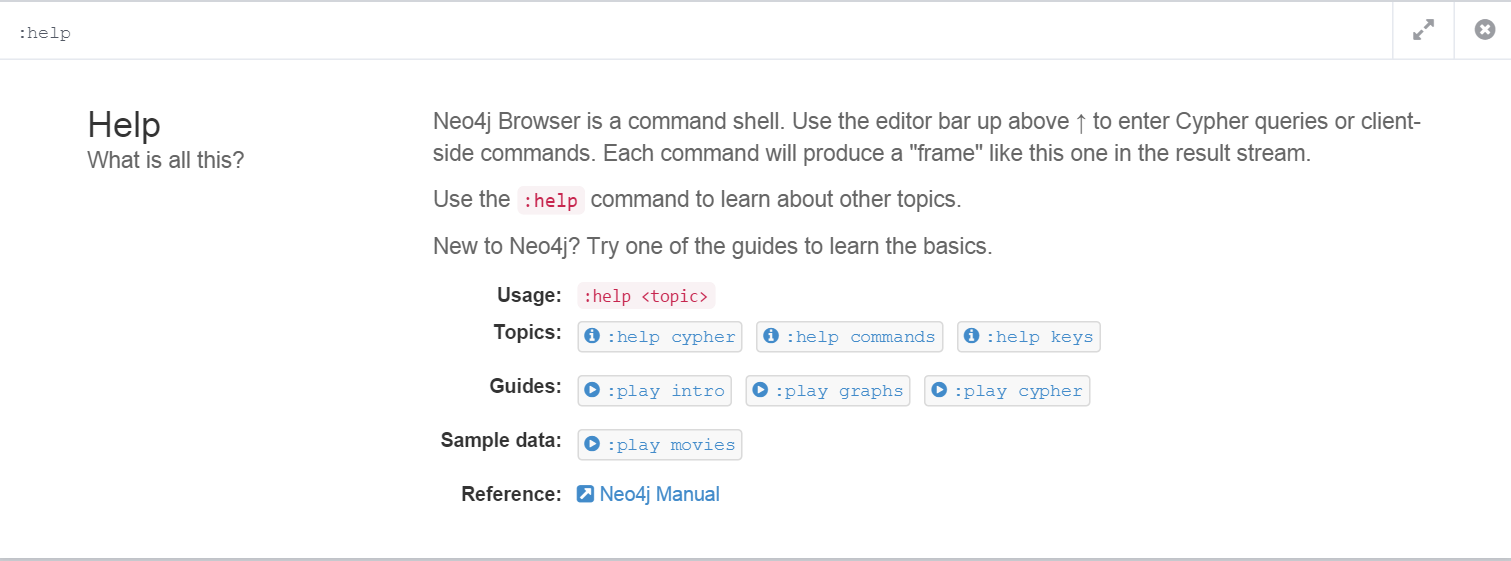The image size is (1511, 561).
Task: Click the info icon beside :help cypher
Action: (592, 337)
